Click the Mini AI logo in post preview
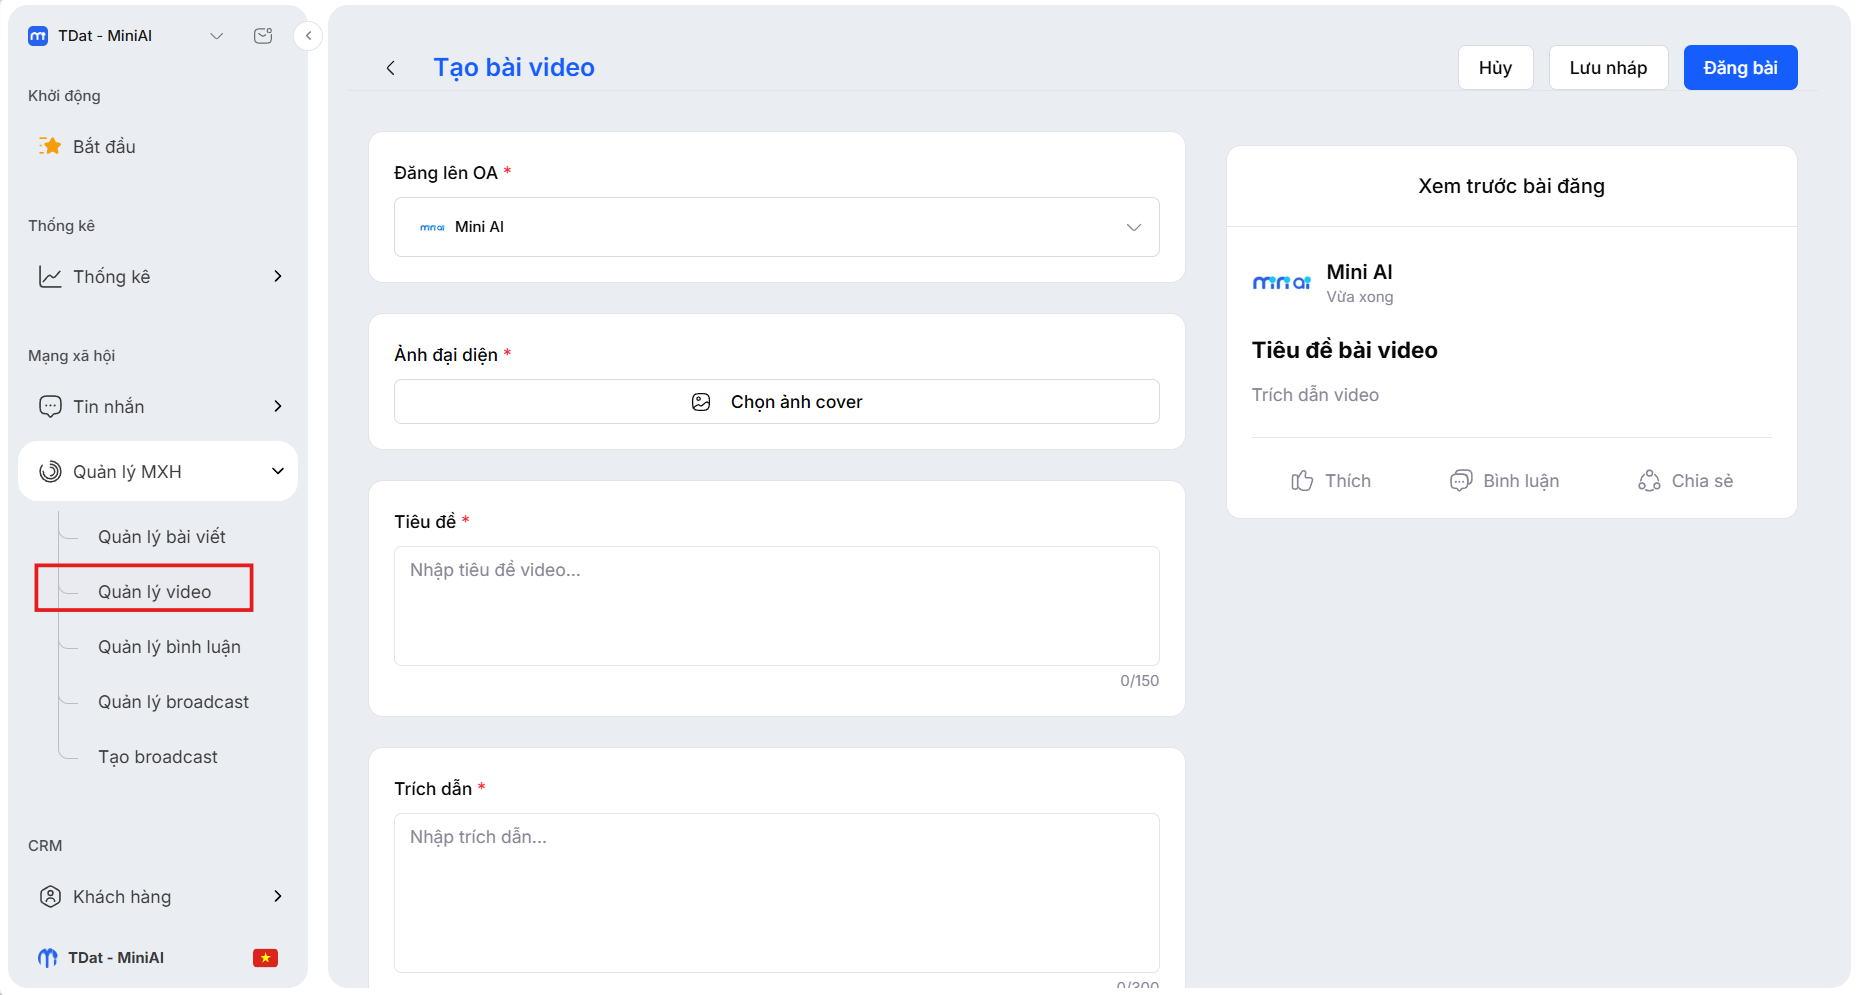This screenshot has height=995, width=1857. pyautogui.click(x=1281, y=283)
